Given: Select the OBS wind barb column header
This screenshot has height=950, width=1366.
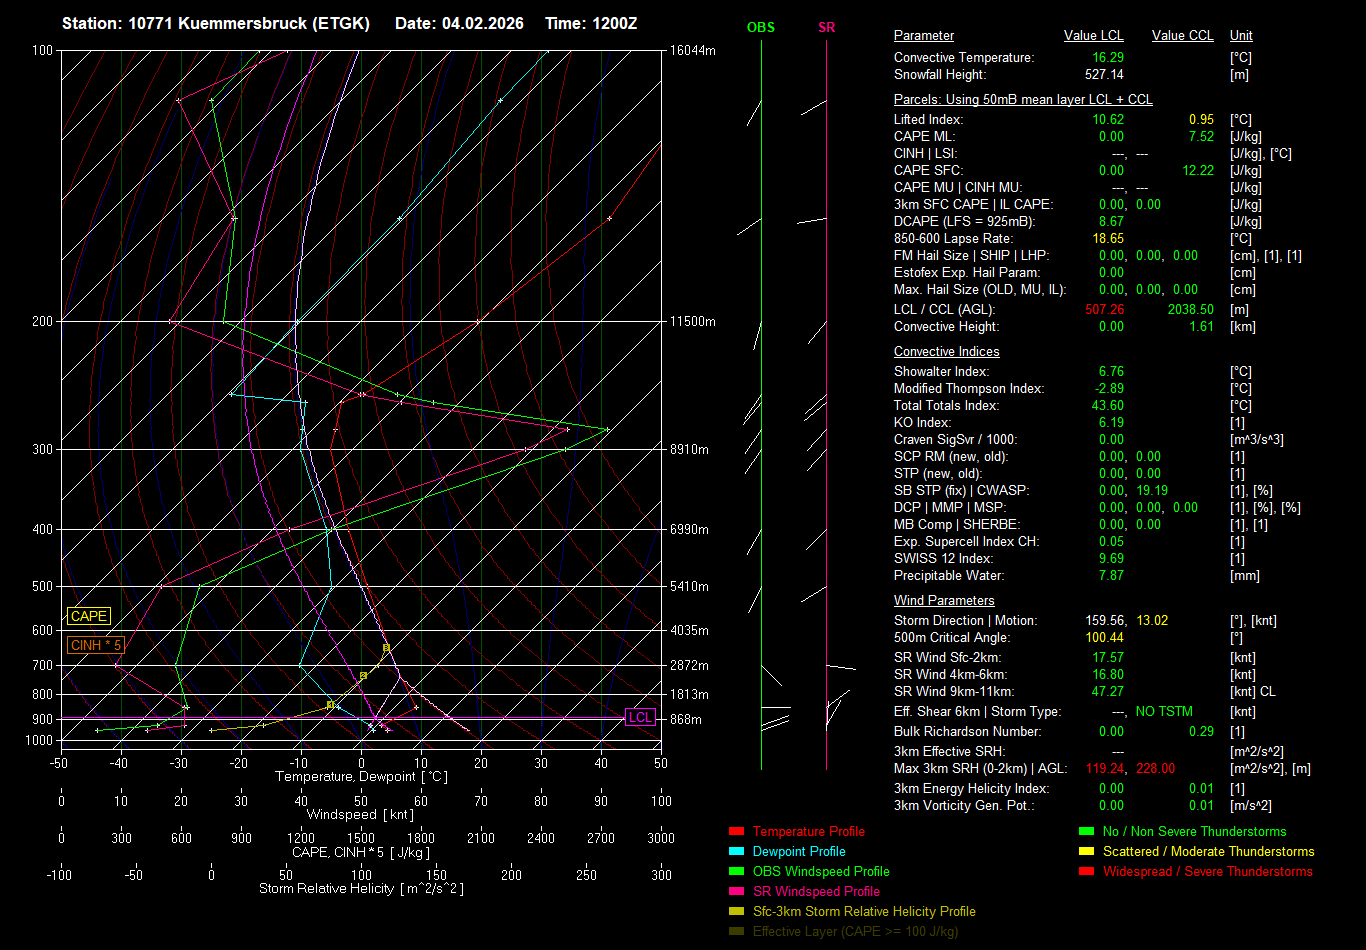Looking at the screenshot, I should [x=760, y=28].
